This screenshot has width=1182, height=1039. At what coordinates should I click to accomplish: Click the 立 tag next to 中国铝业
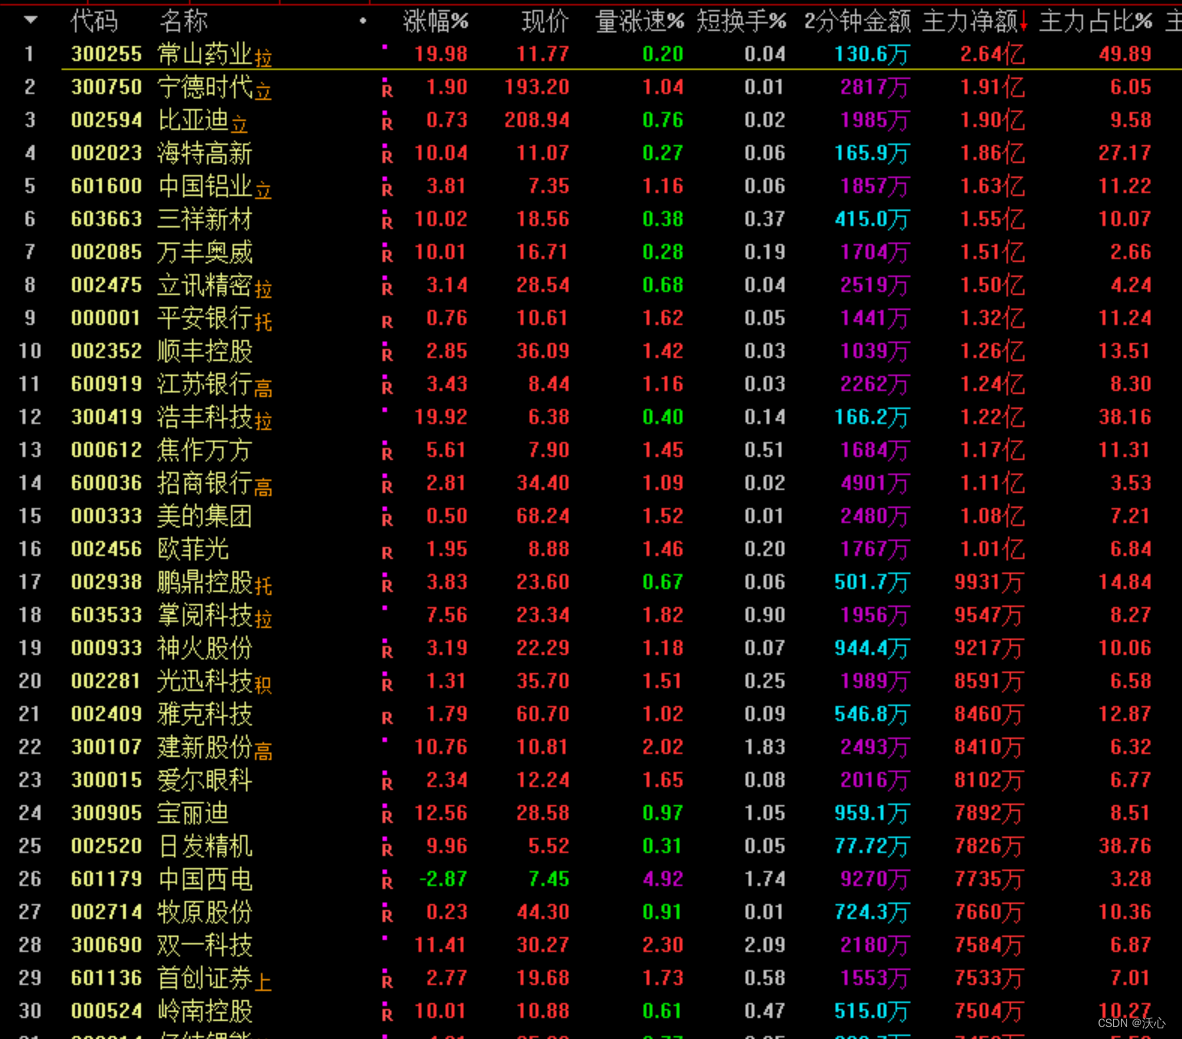pos(263,190)
